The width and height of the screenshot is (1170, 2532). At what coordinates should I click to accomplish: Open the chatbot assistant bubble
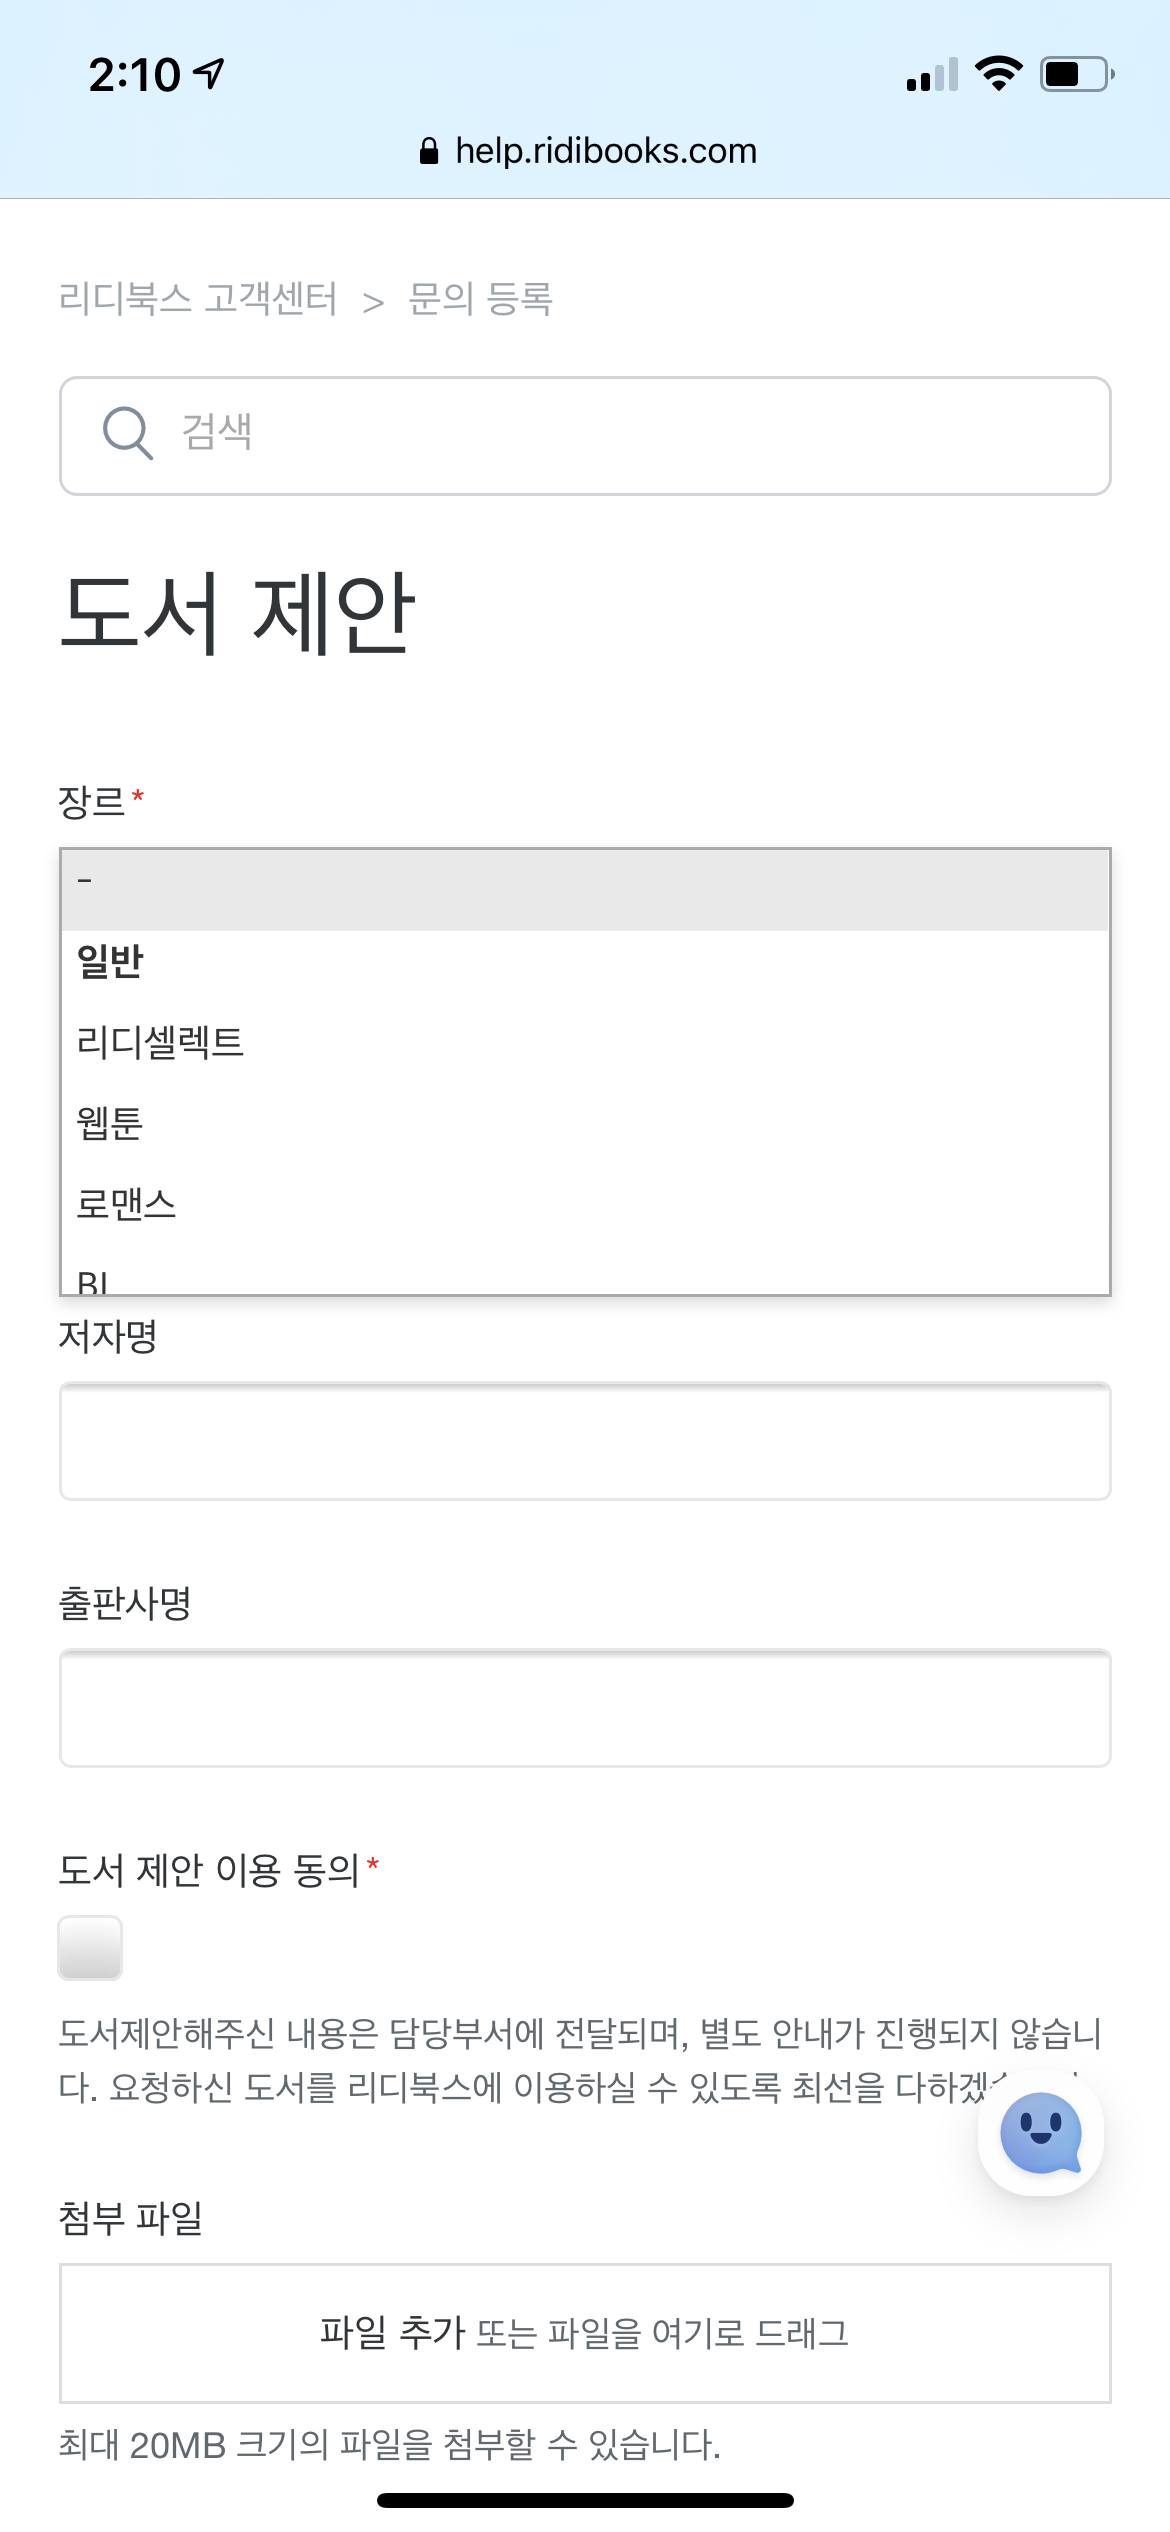(x=1040, y=2133)
